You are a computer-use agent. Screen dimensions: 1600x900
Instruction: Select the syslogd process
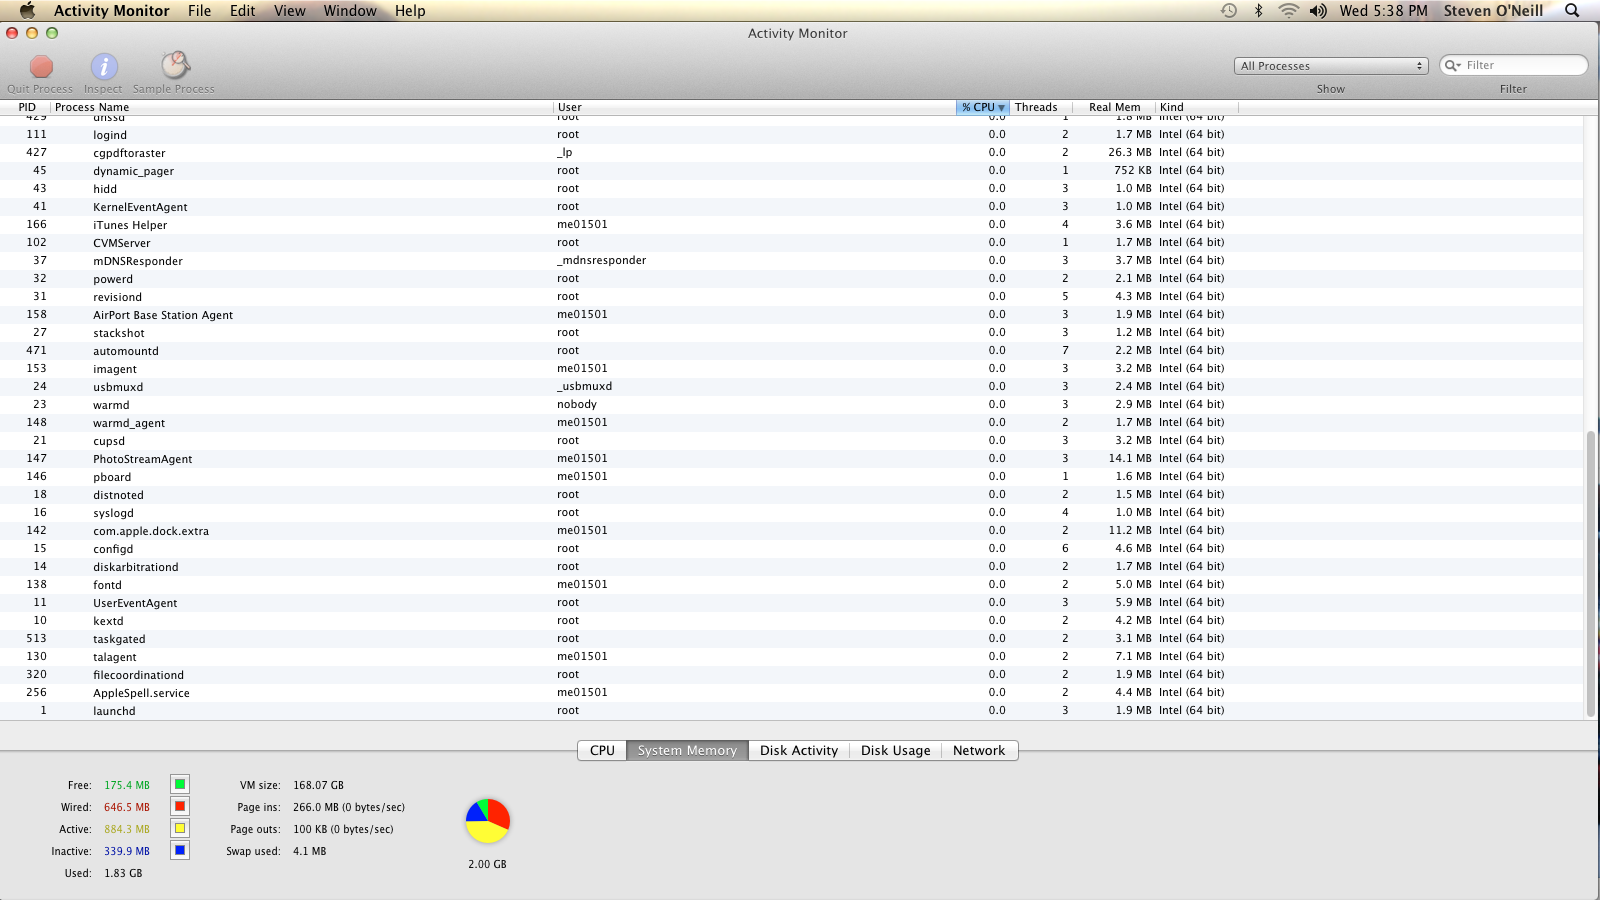pos(792,512)
